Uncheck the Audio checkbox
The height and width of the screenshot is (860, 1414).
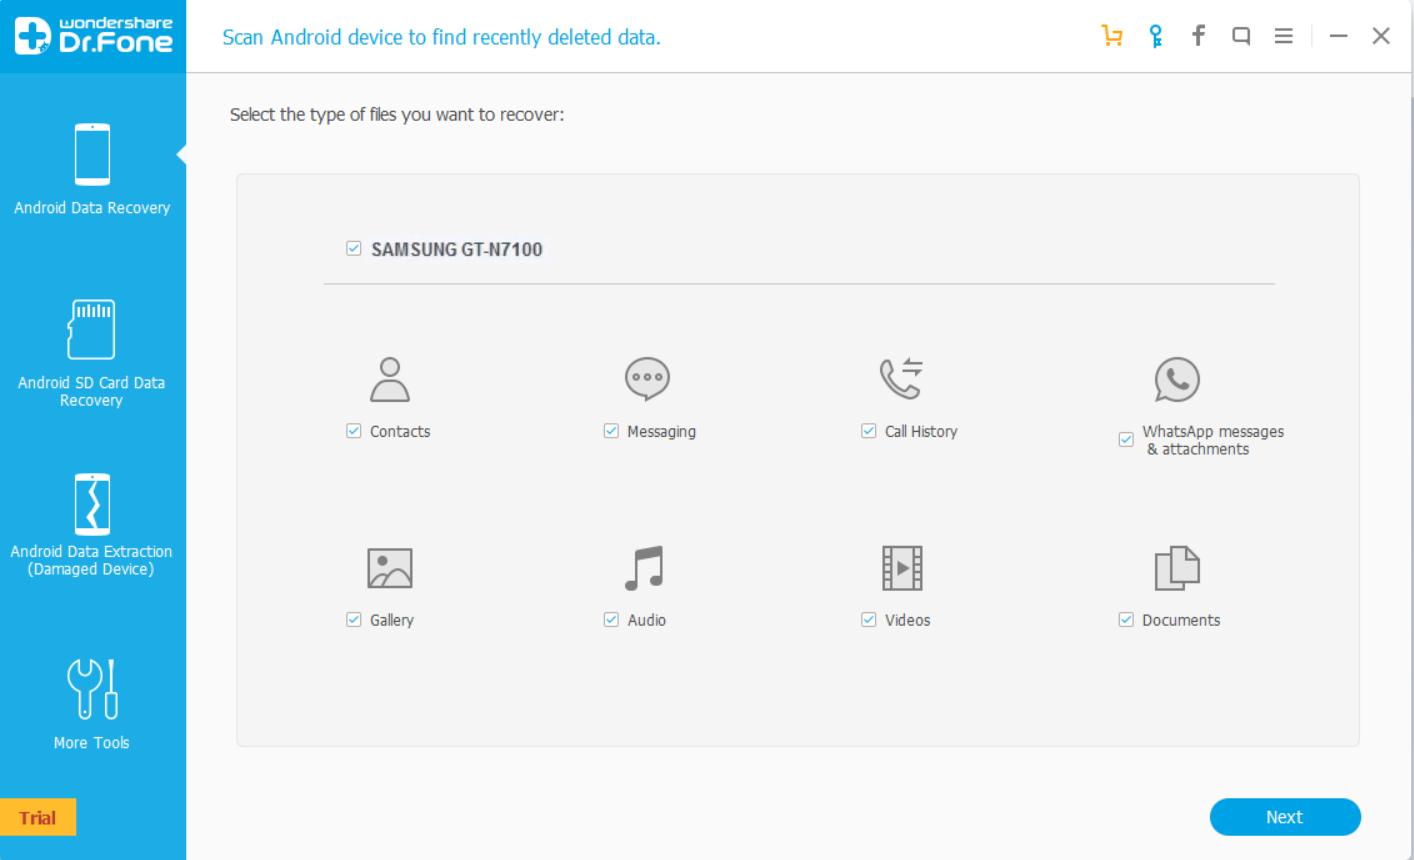[611, 620]
